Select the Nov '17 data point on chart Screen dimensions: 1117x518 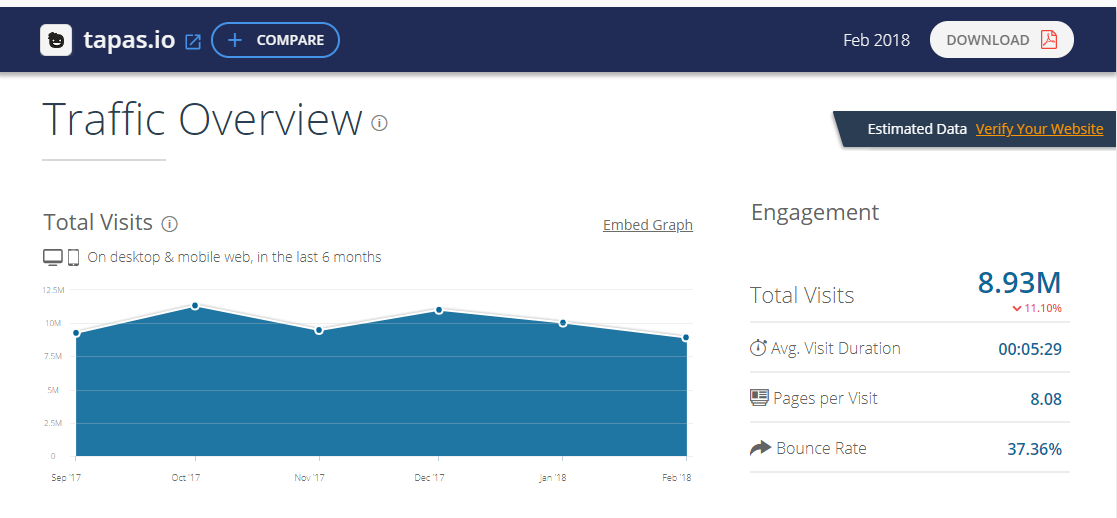point(319,330)
